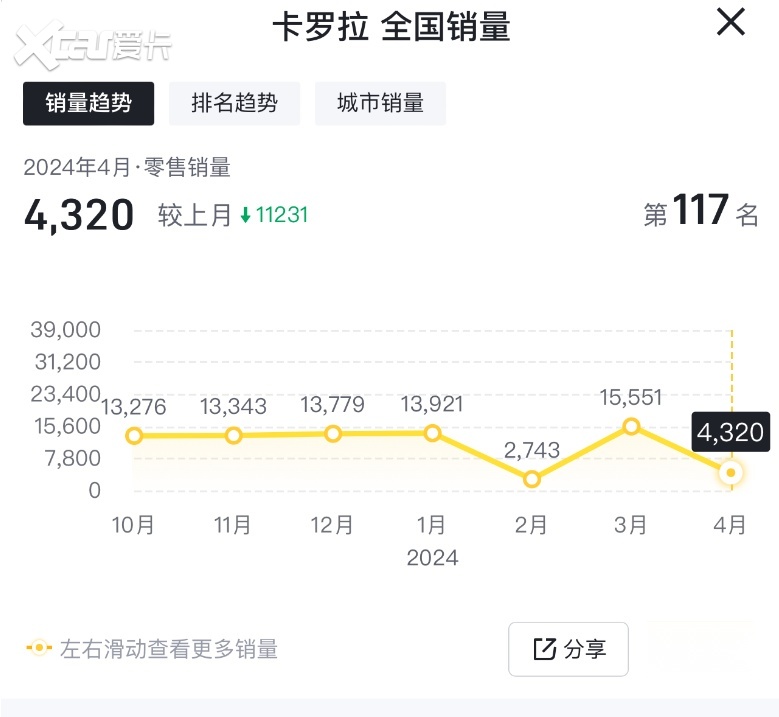The width and height of the screenshot is (779, 717).
Task: Tap the March peak point 15,551
Action: [x=631, y=426]
